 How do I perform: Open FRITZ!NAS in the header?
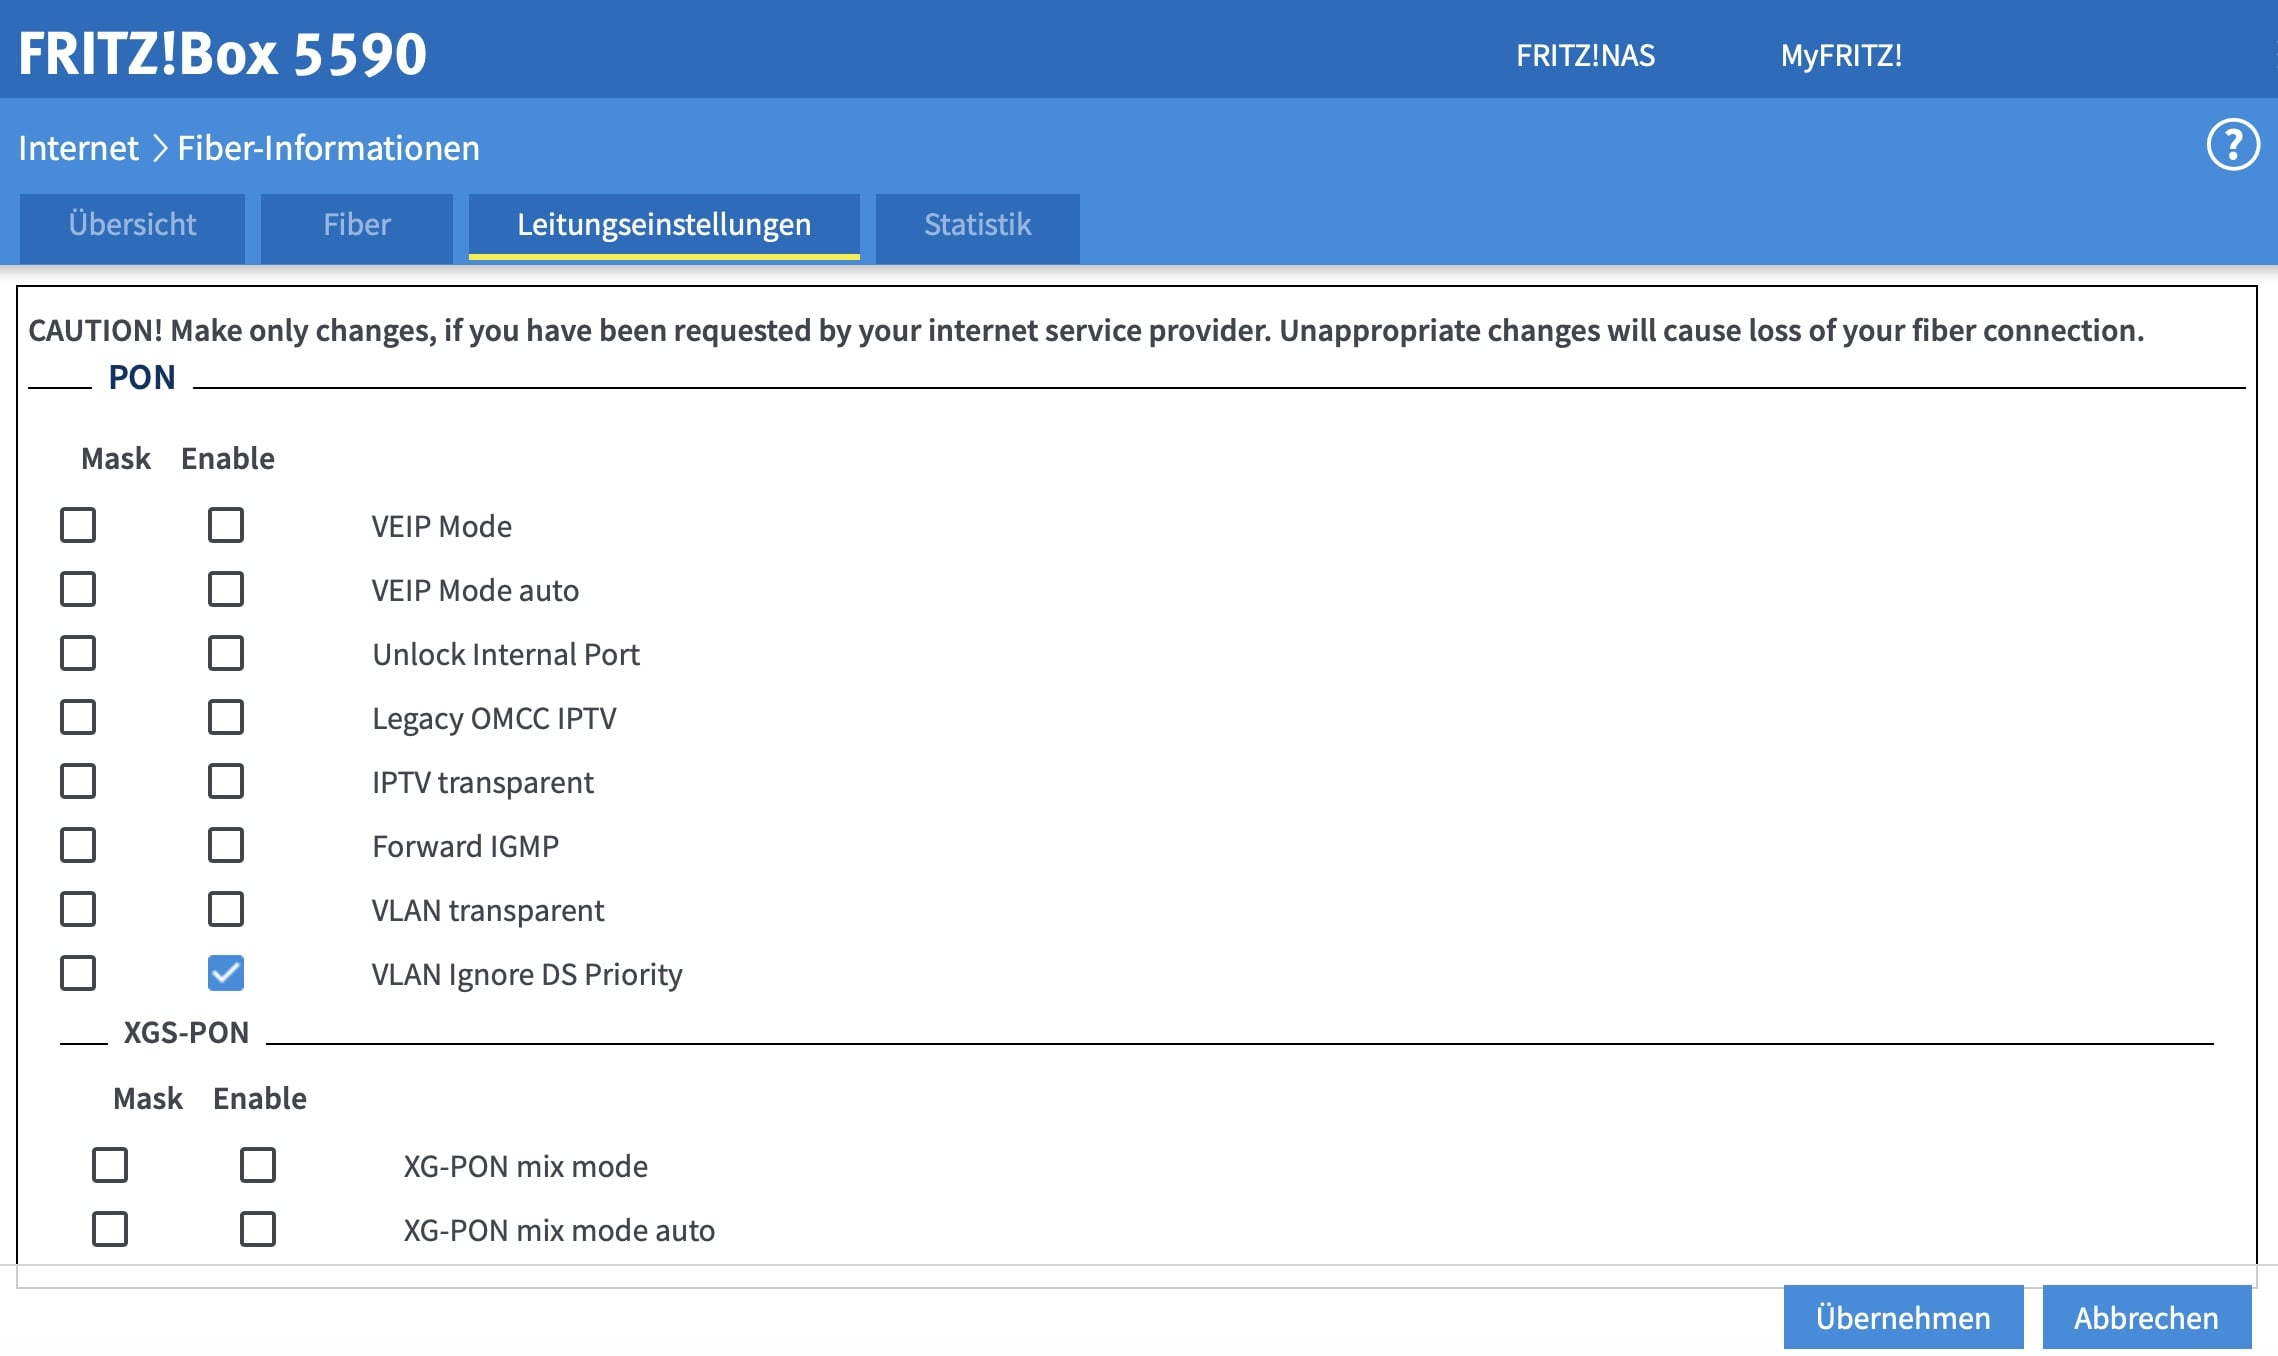click(1585, 55)
